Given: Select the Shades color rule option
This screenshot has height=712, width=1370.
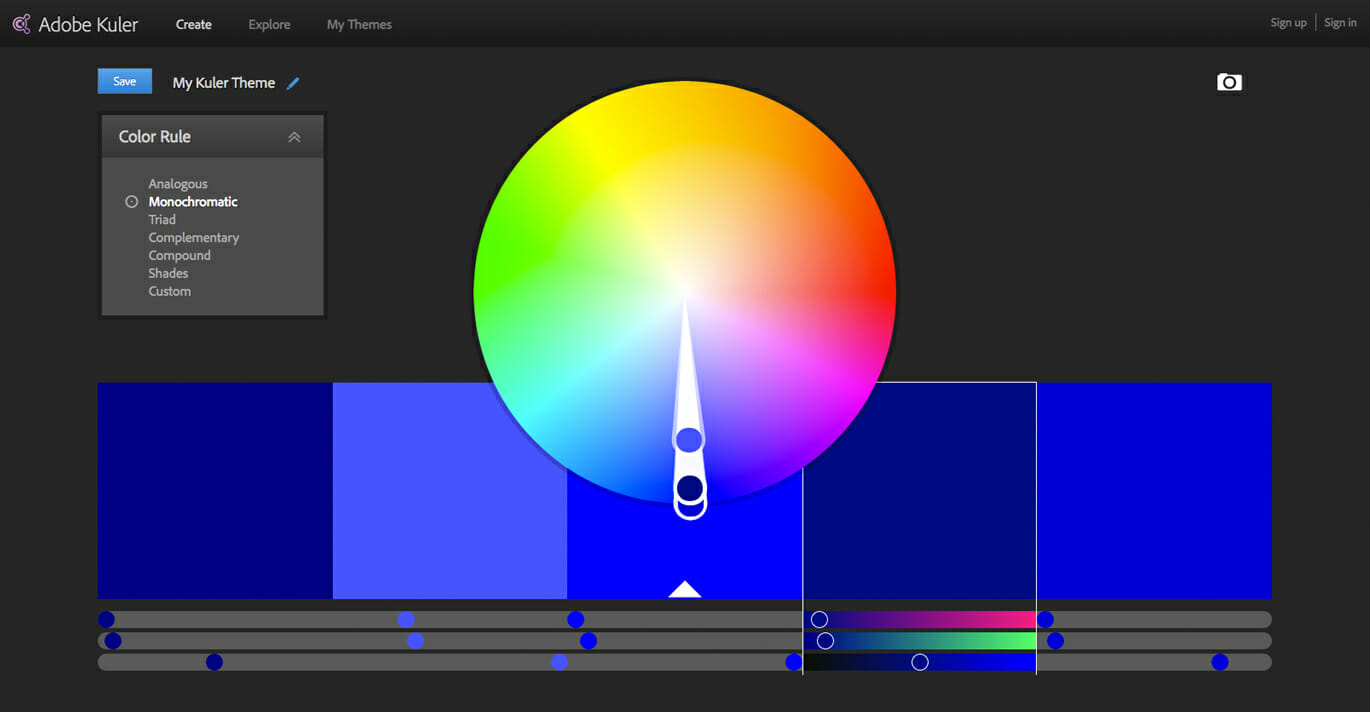Looking at the screenshot, I should 168,273.
